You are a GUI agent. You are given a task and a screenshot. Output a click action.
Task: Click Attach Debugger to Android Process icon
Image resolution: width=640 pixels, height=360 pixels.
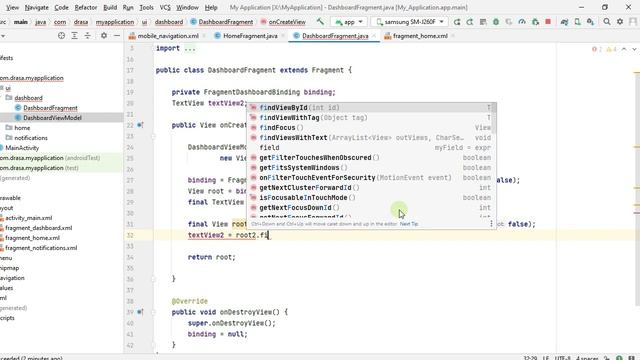coord(535,22)
